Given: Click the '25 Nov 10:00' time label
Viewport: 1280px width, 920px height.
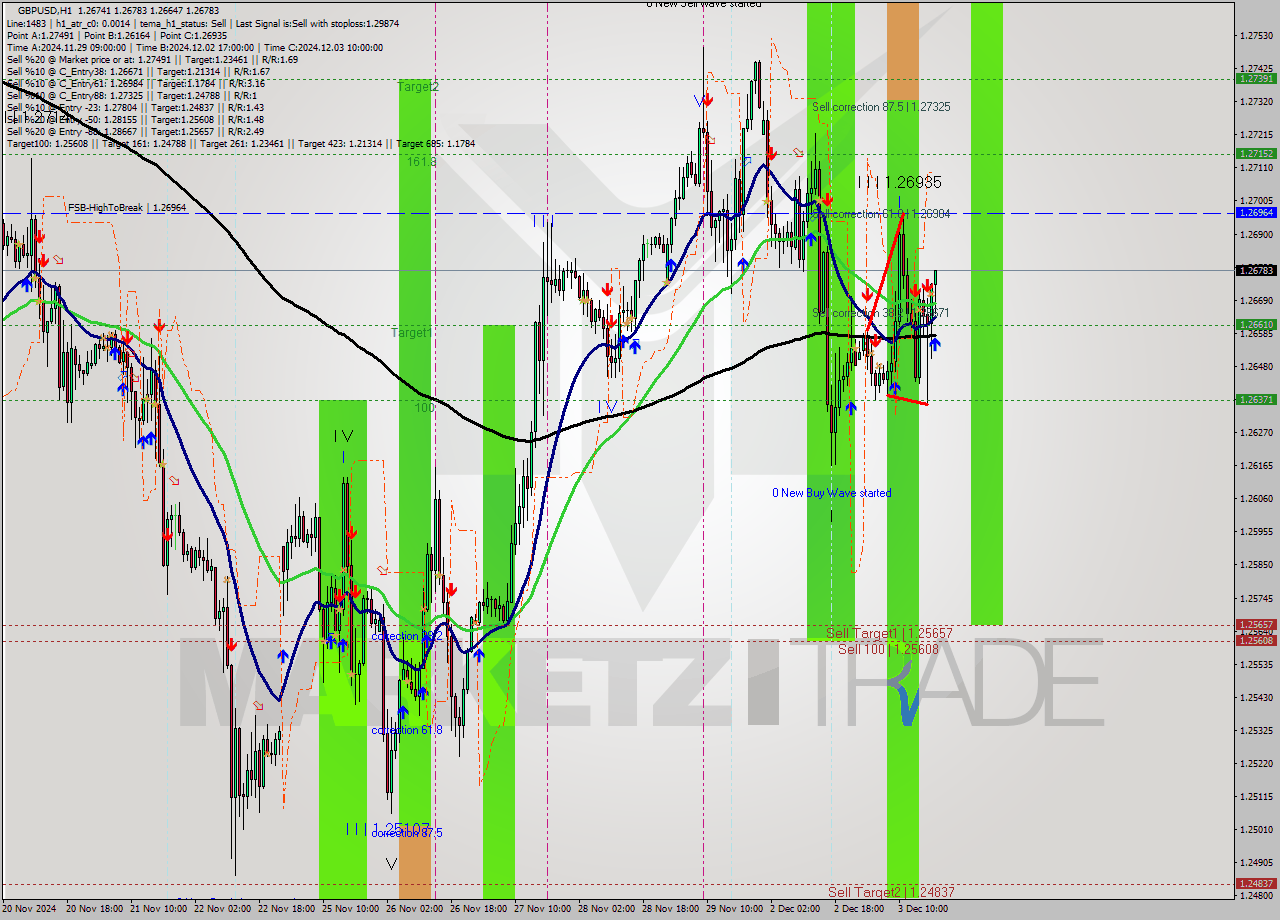Looking at the screenshot, I should tap(351, 909).
